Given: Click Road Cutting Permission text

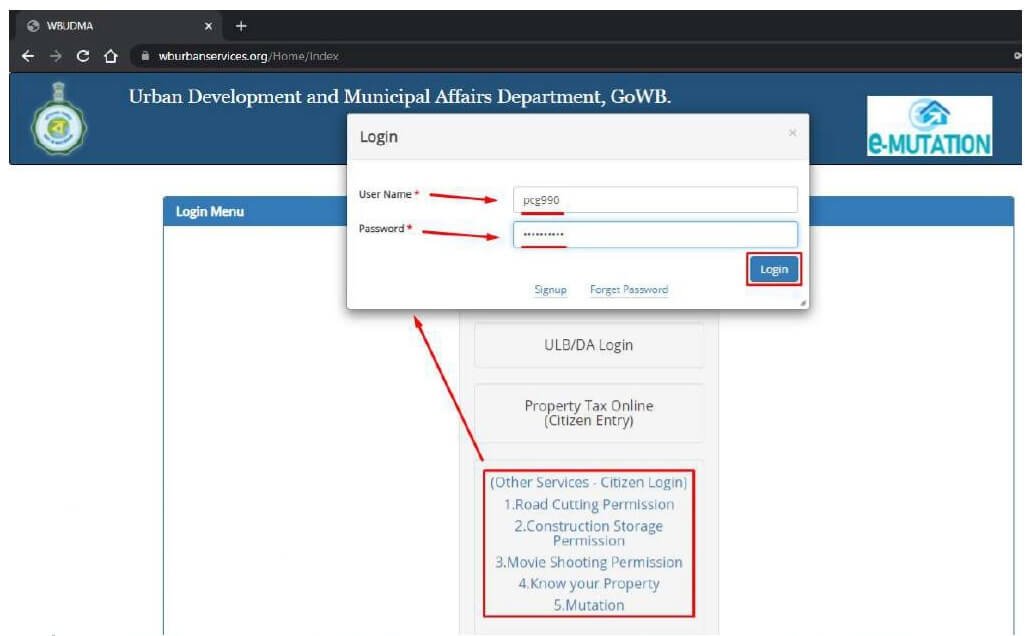Looking at the screenshot, I should click(588, 505).
